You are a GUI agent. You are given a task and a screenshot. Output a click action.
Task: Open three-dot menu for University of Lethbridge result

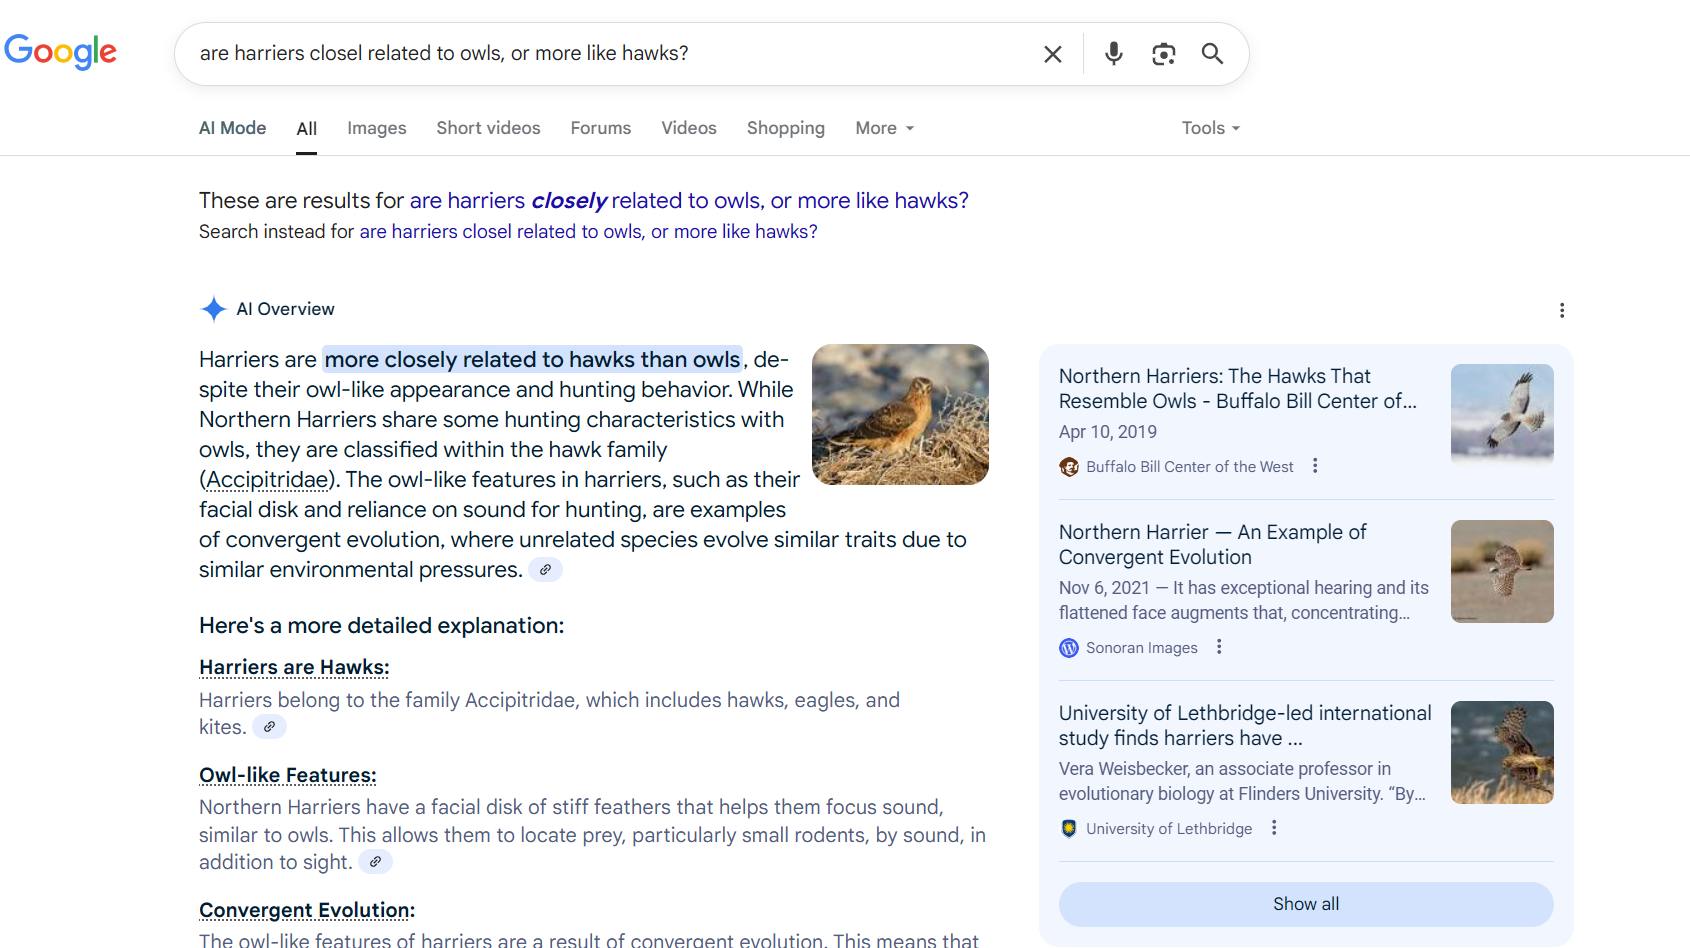[1274, 828]
